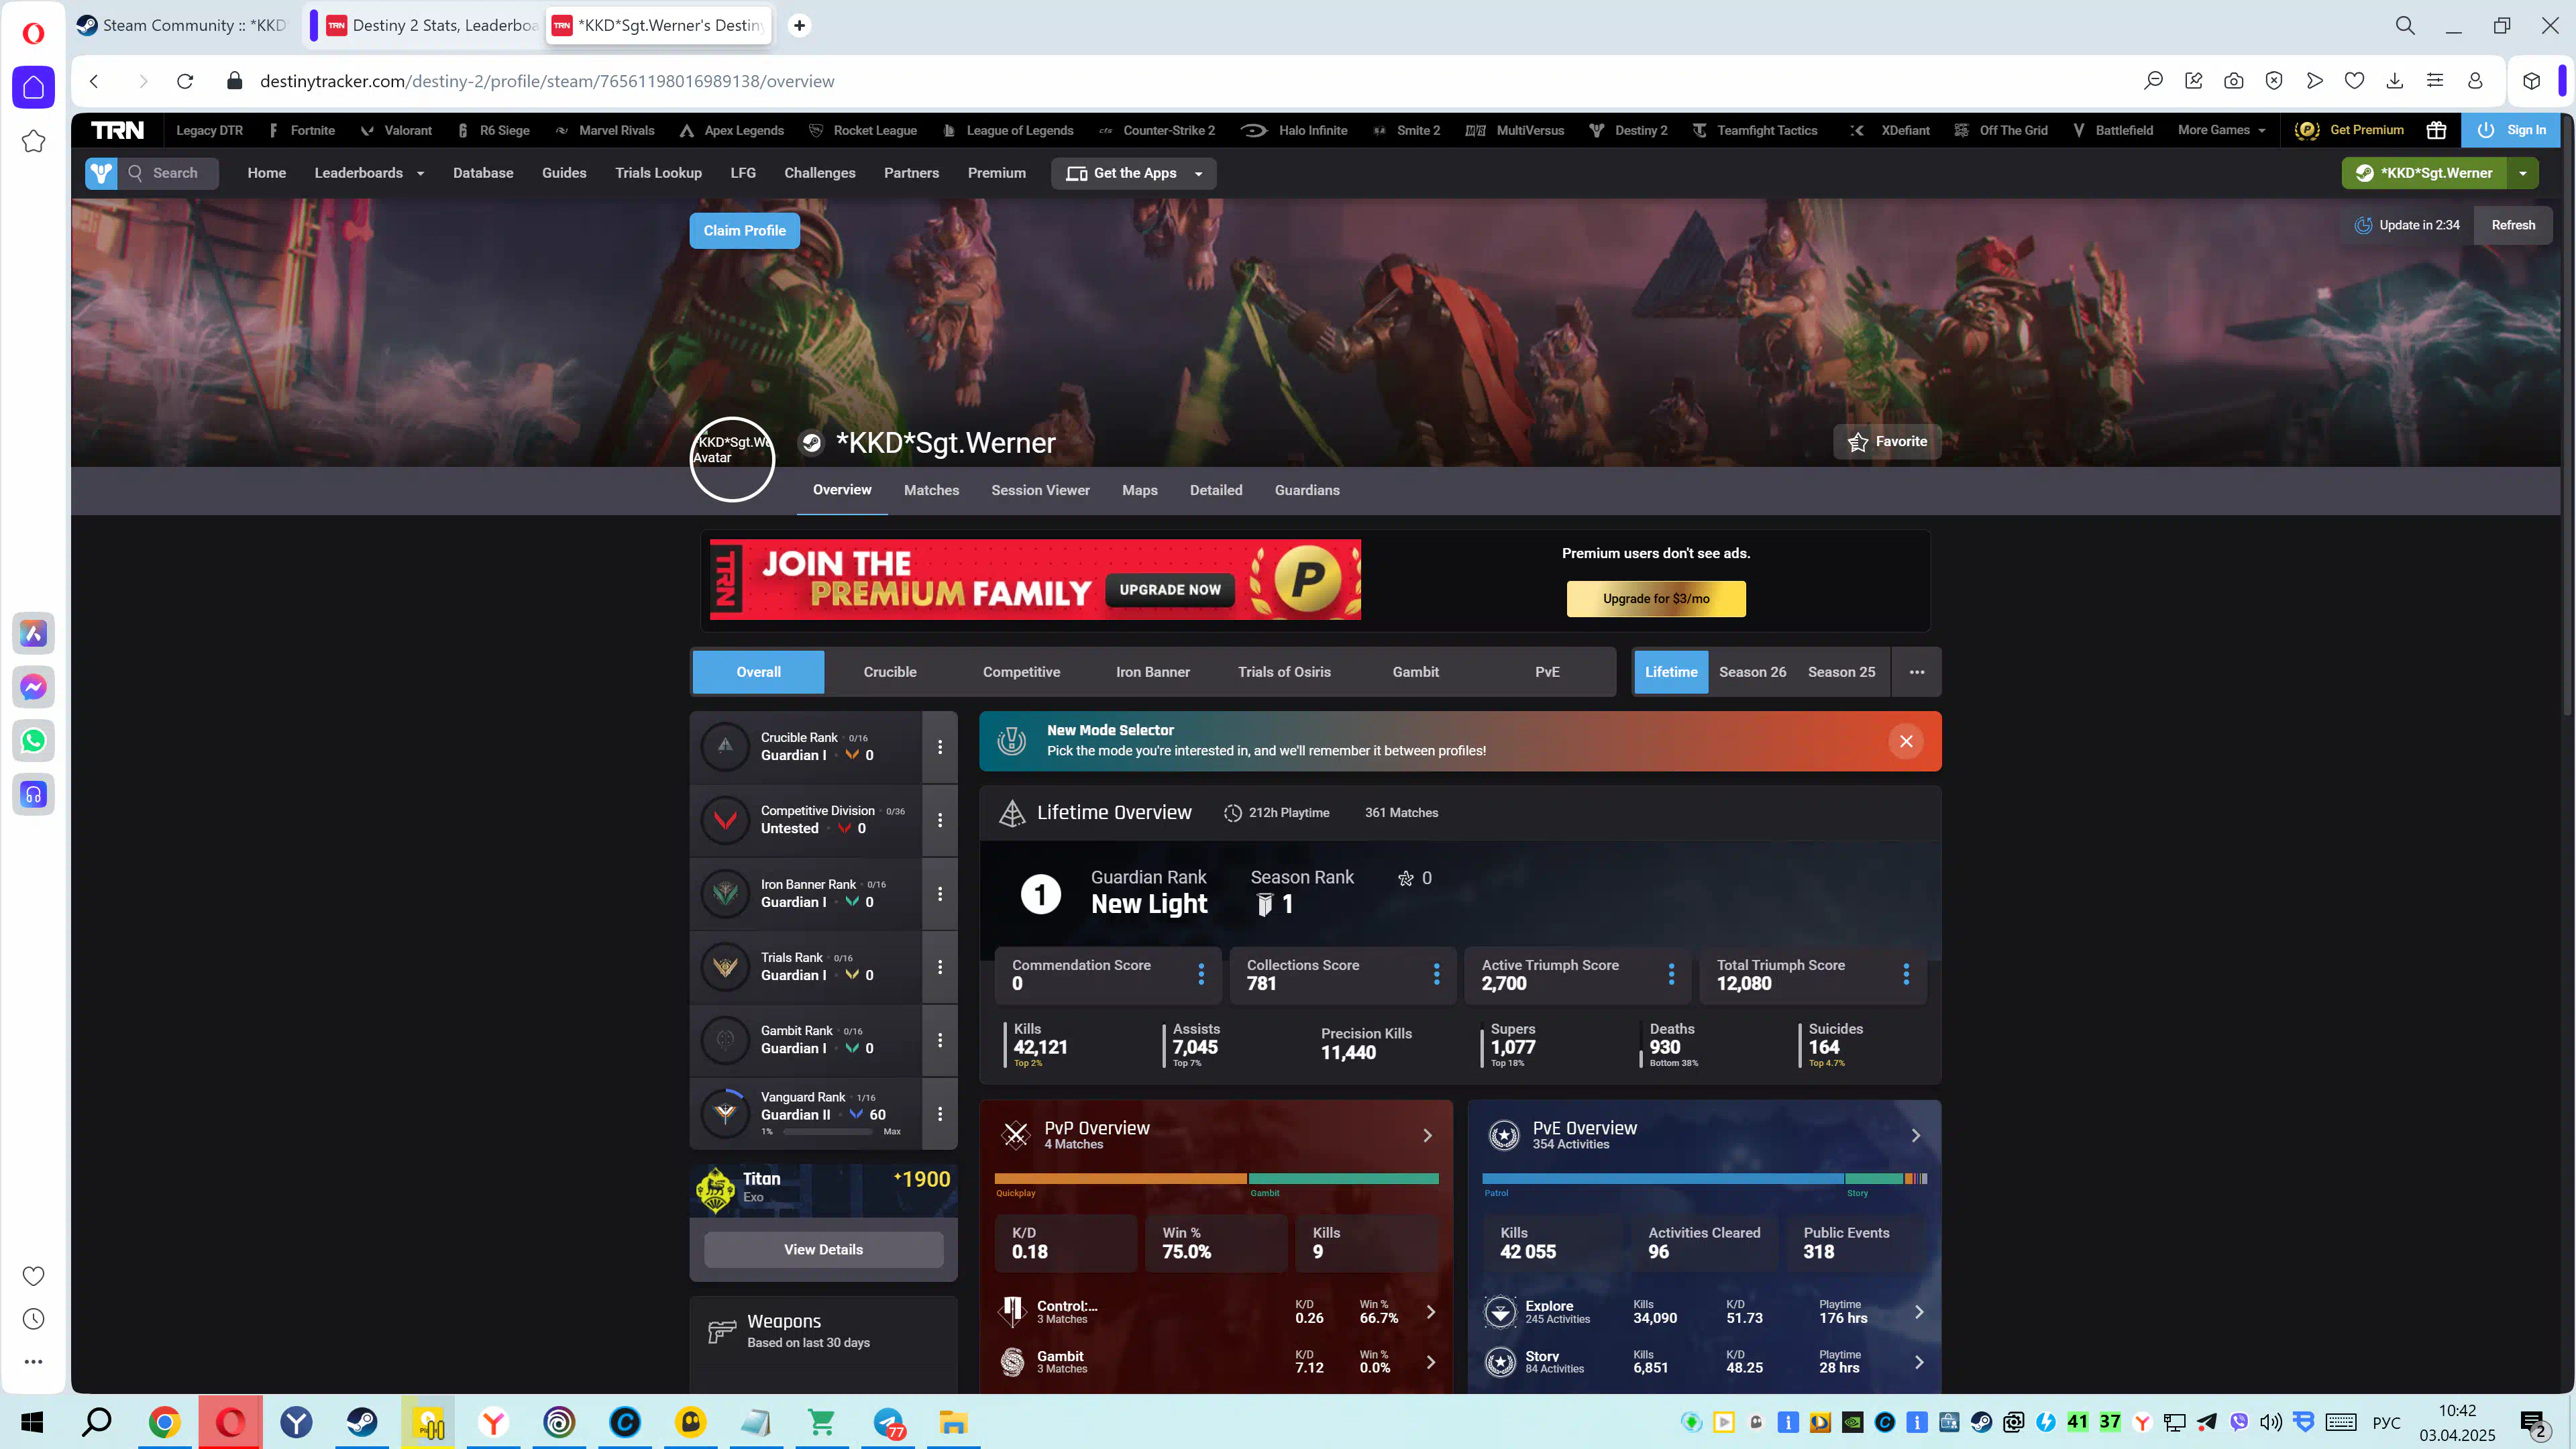Image resolution: width=2576 pixels, height=1449 pixels.
Task: Click View Details for Titan
Action: point(823,1249)
